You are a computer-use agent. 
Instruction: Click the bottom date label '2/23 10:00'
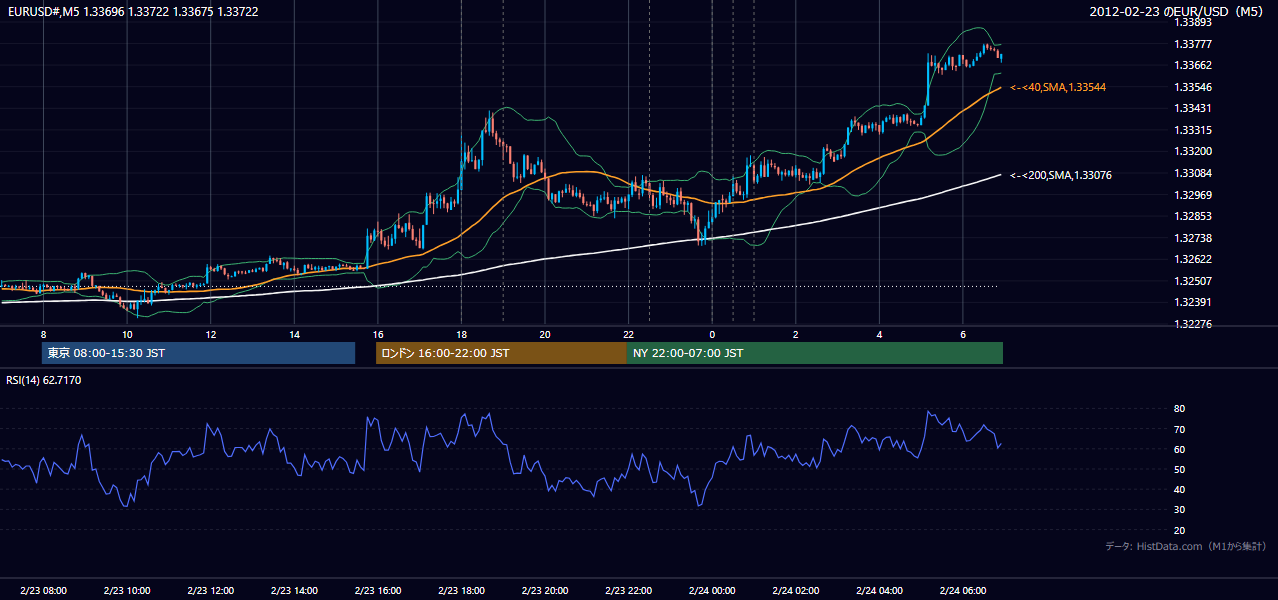click(x=127, y=591)
